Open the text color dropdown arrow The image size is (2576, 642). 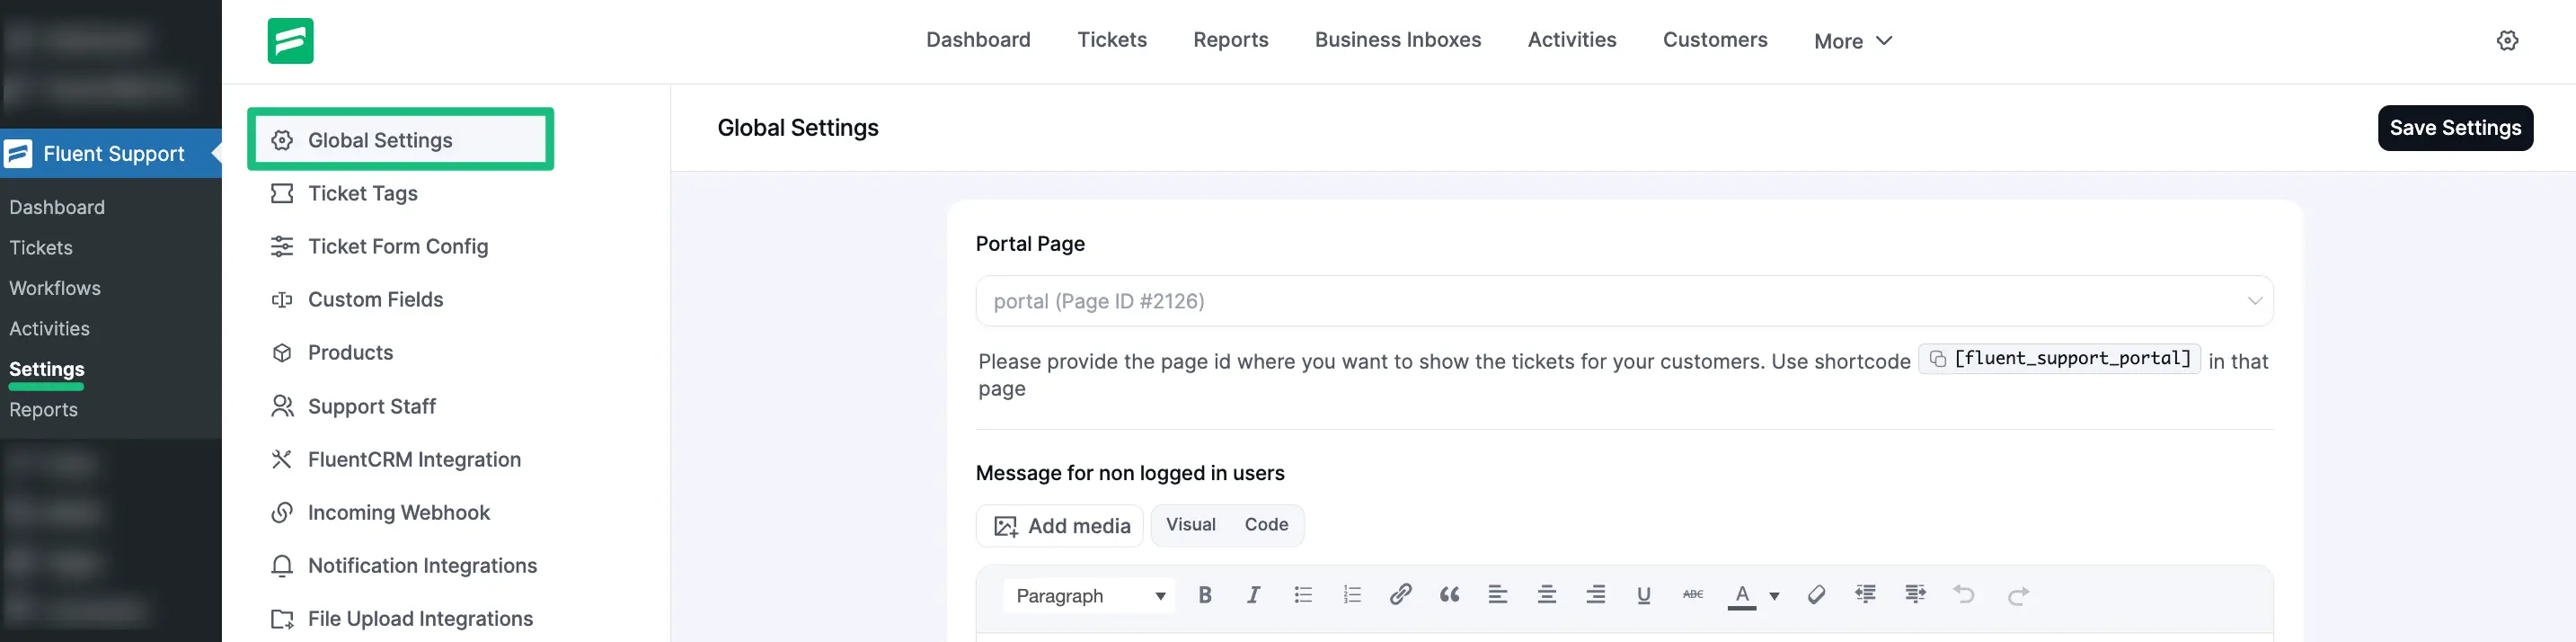(x=1774, y=596)
